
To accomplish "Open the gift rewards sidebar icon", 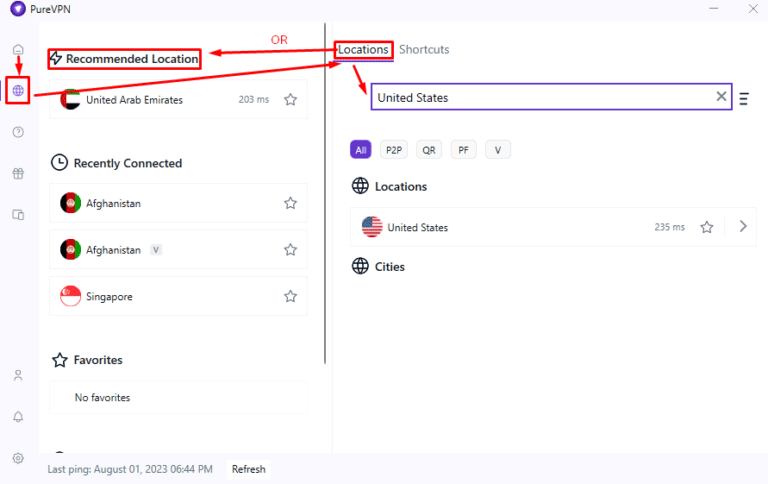I will click(x=18, y=173).
